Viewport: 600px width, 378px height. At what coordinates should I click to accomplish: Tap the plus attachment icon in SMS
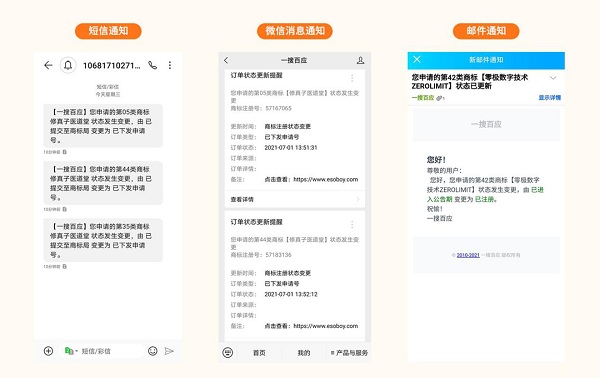(x=49, y=351)
